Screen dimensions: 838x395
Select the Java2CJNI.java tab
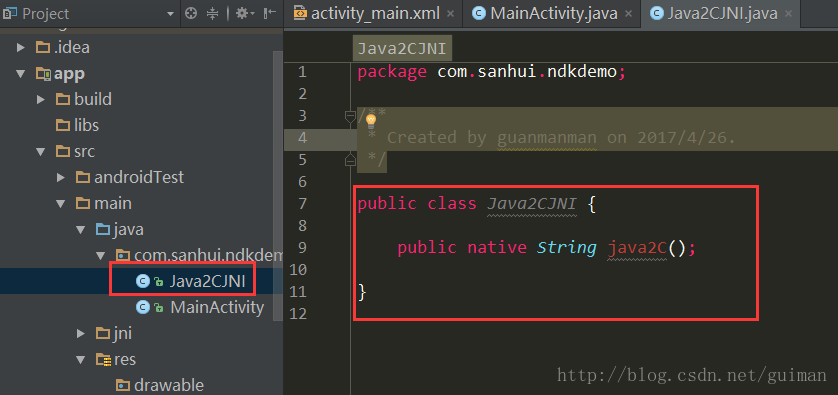tap(722, 13)
